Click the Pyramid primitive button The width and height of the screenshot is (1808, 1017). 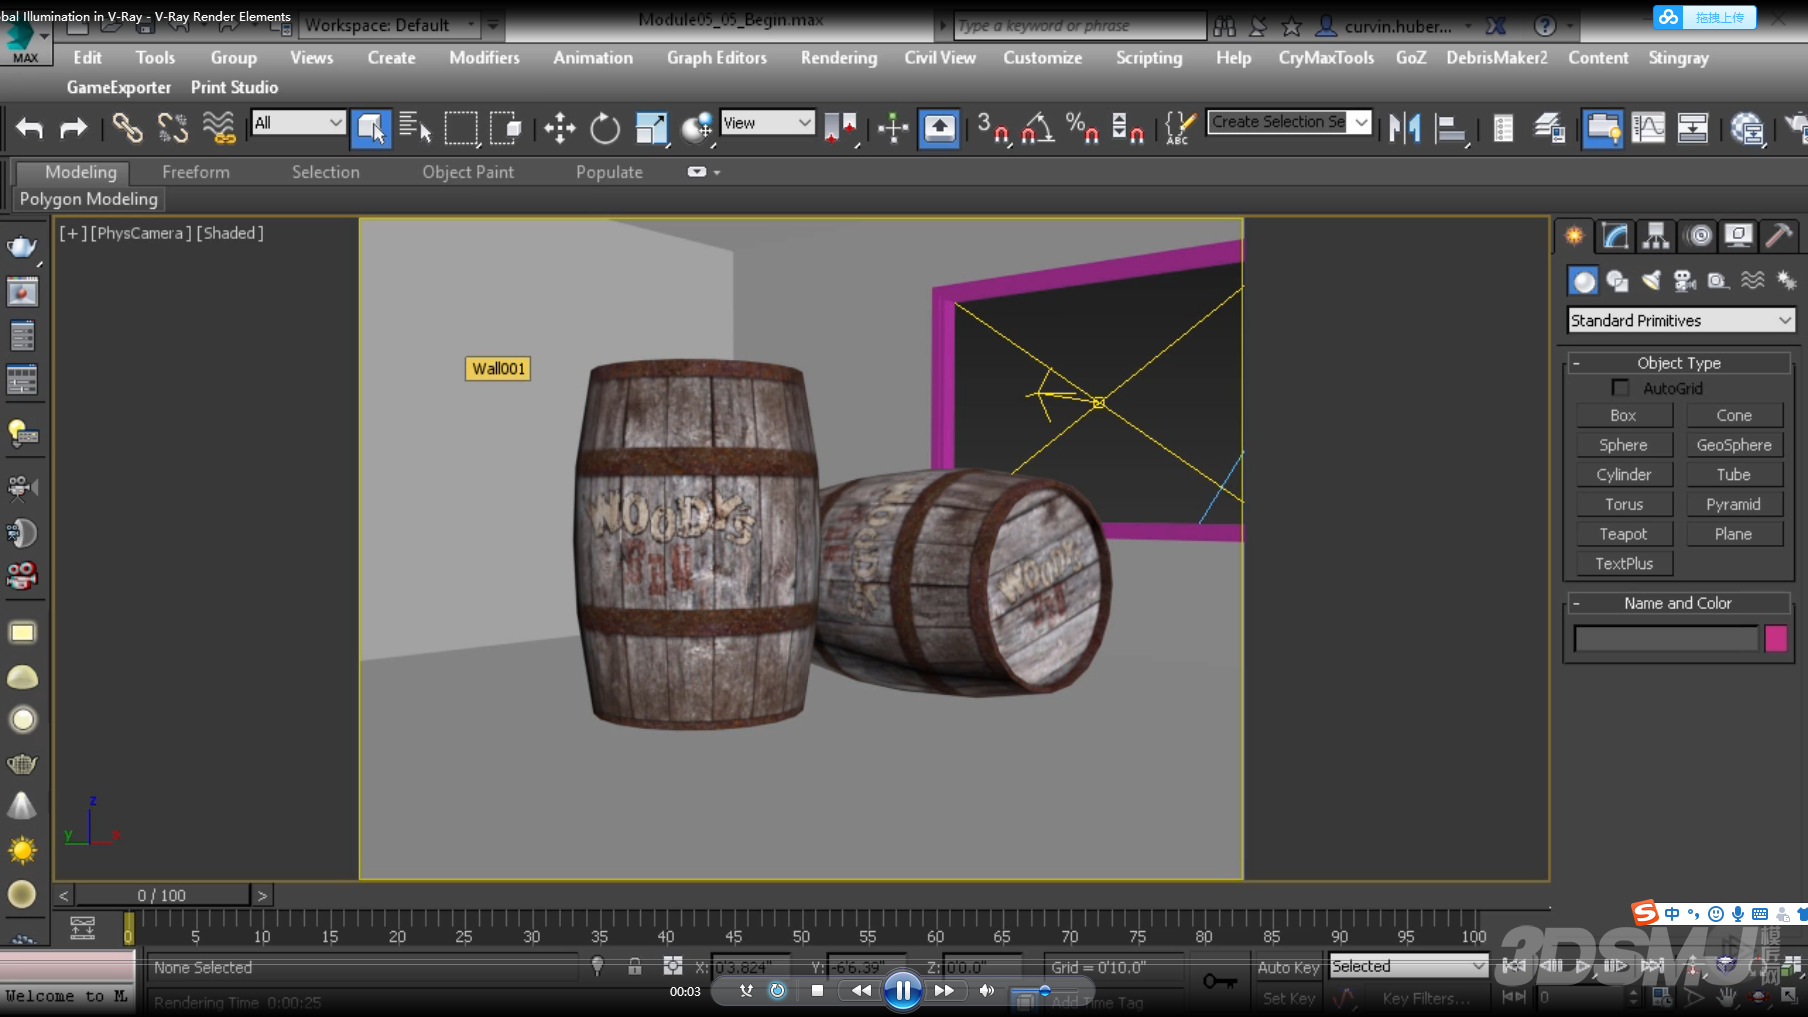tap(1733, 504)
